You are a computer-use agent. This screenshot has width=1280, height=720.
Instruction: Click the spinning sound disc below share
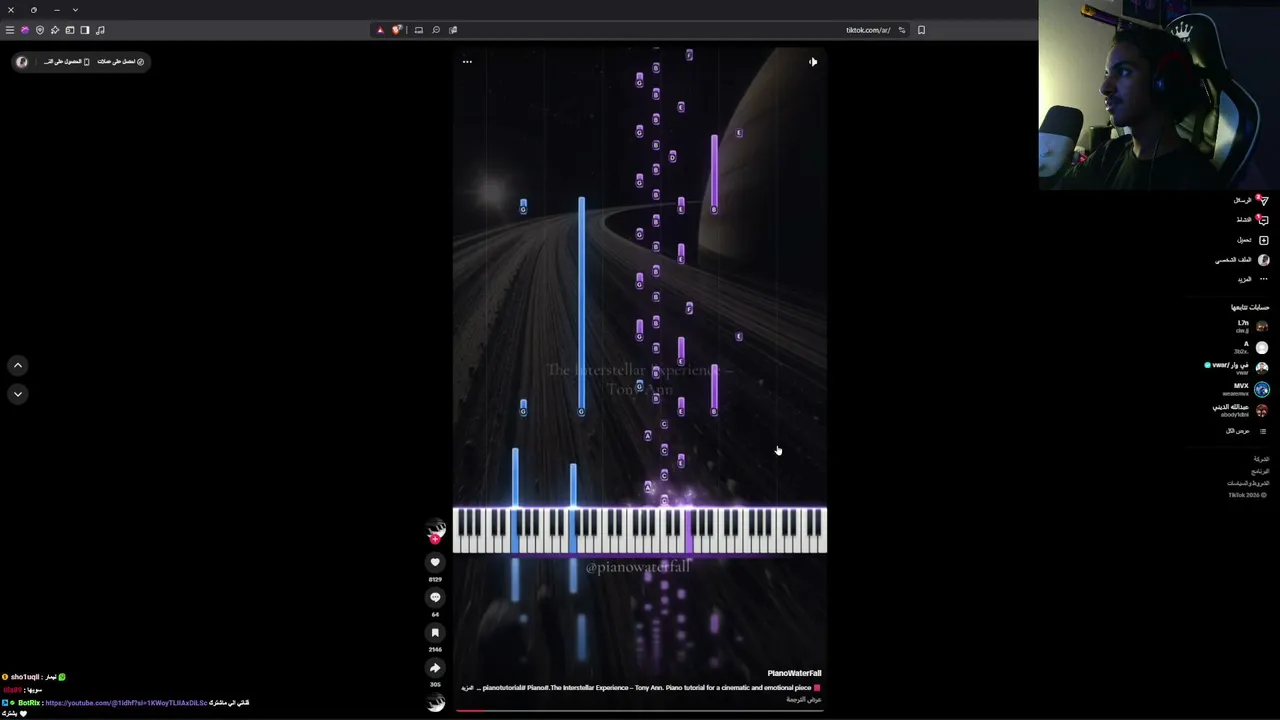click(435, 702)
